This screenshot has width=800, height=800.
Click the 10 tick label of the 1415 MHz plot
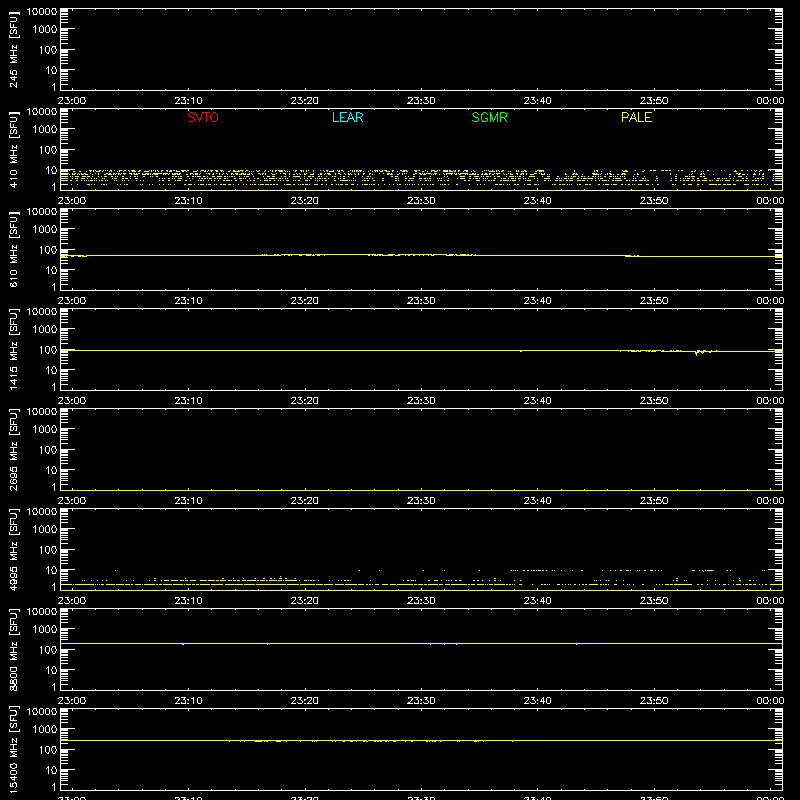pos(51,370)
